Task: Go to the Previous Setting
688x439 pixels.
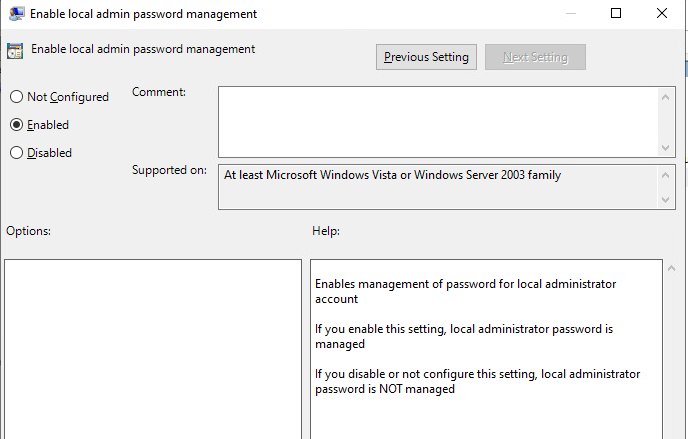Action: 426,57
